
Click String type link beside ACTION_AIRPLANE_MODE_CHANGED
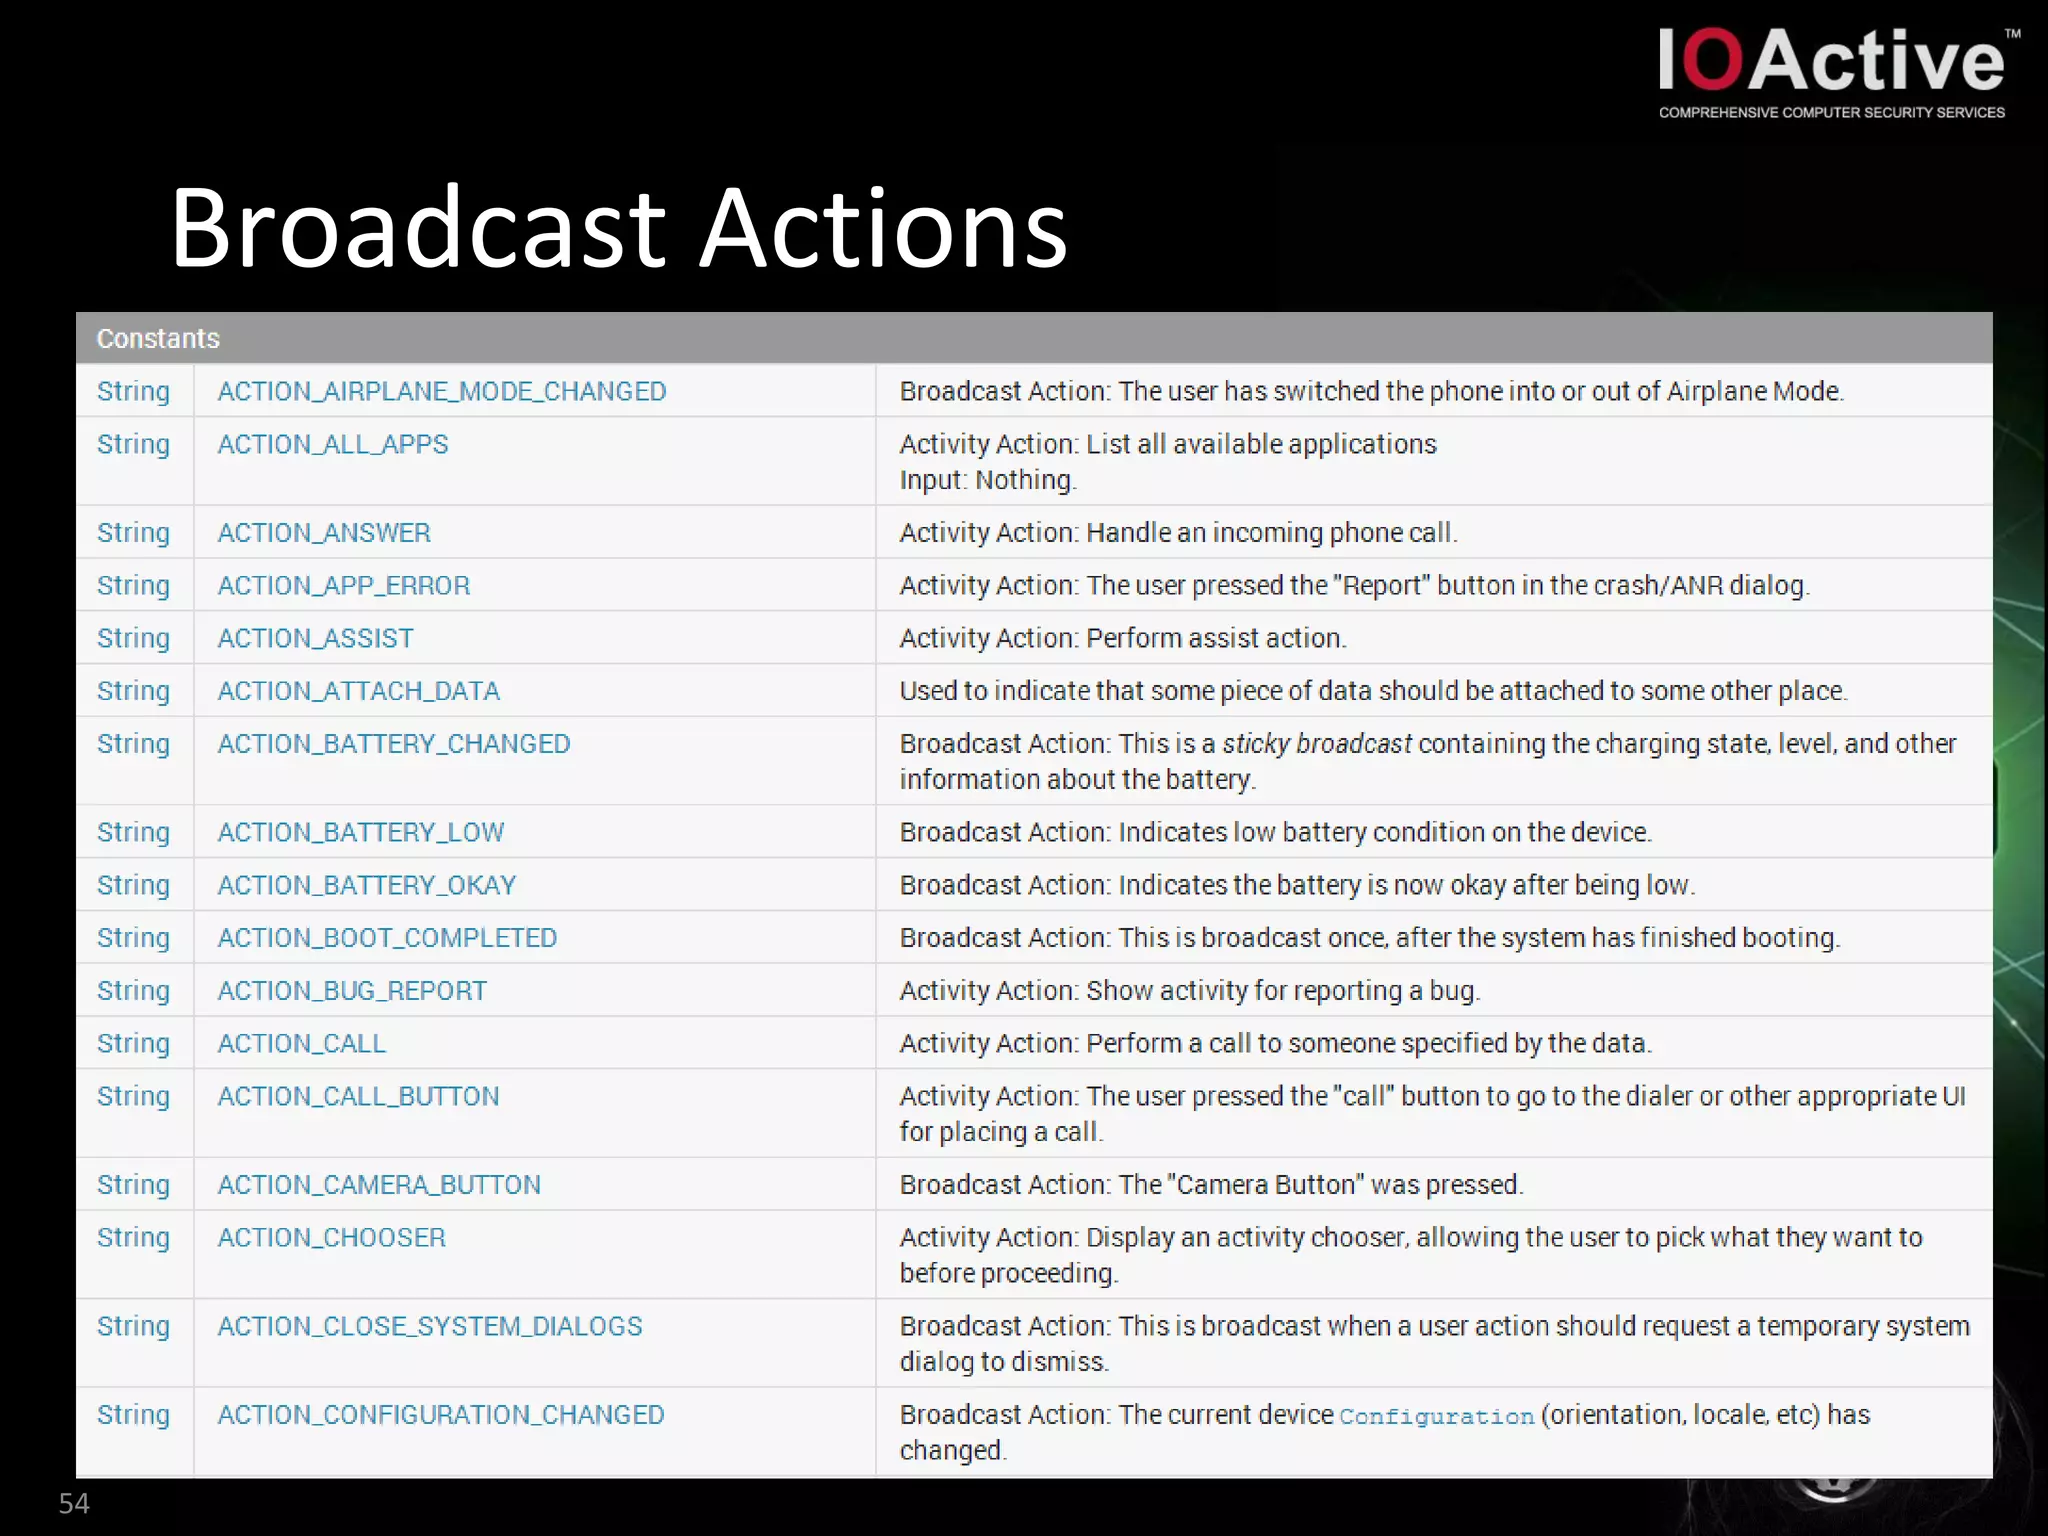(133, 392)
